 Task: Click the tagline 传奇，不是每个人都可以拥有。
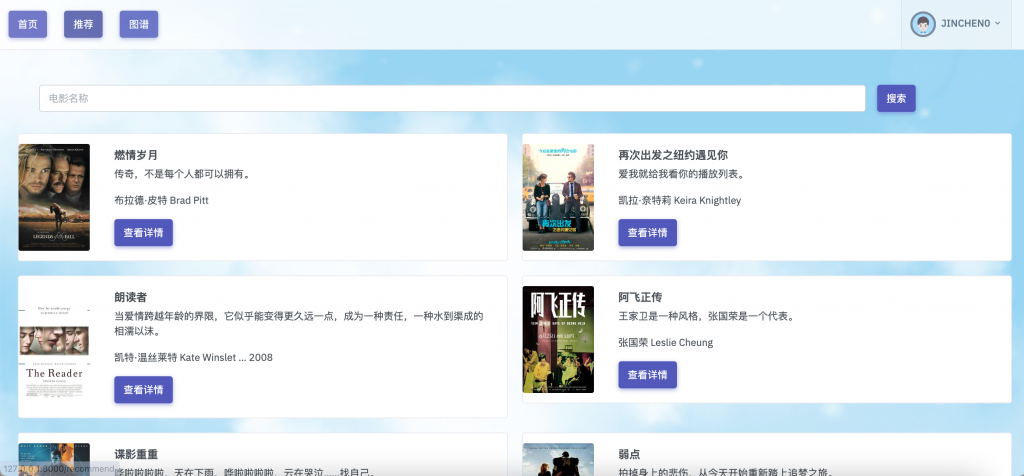point(183,174)
